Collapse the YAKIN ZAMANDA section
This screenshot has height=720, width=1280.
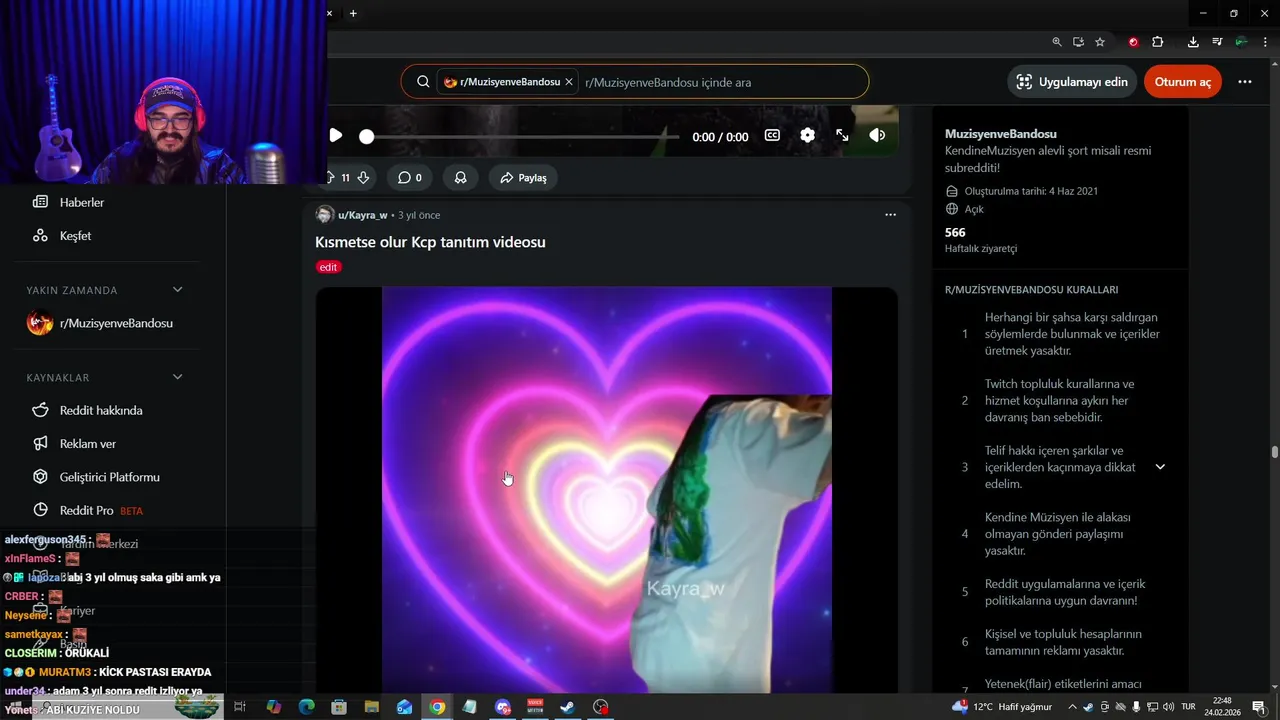click(x=178, y=290)
